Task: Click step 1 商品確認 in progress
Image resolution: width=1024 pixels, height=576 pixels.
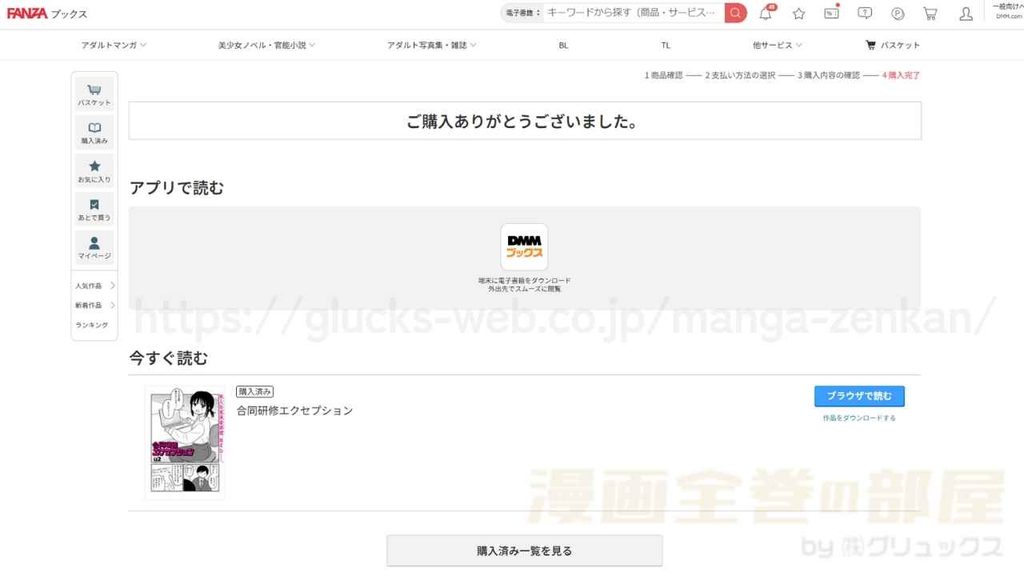Action: [664, 75]
